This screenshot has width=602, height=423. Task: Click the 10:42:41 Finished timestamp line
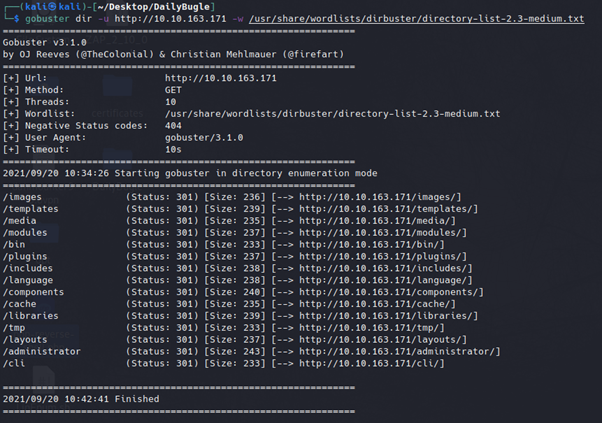[x=81, y=399]
